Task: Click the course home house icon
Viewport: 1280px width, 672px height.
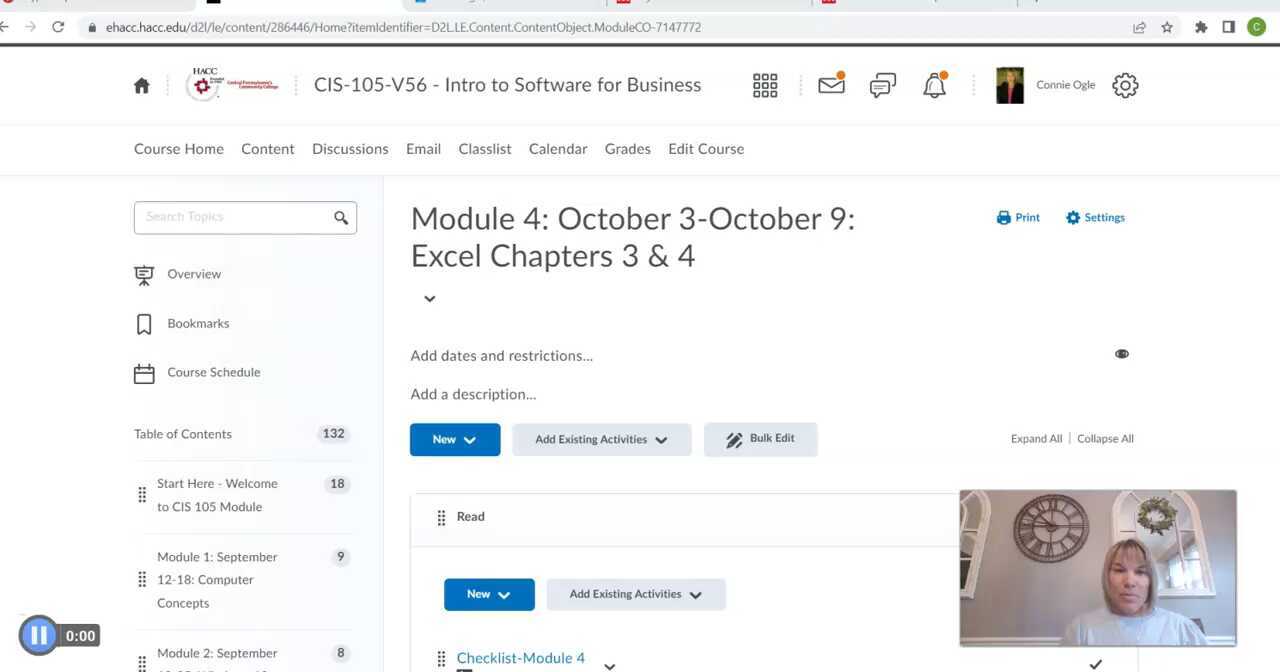Action: [x=142, y=86]
